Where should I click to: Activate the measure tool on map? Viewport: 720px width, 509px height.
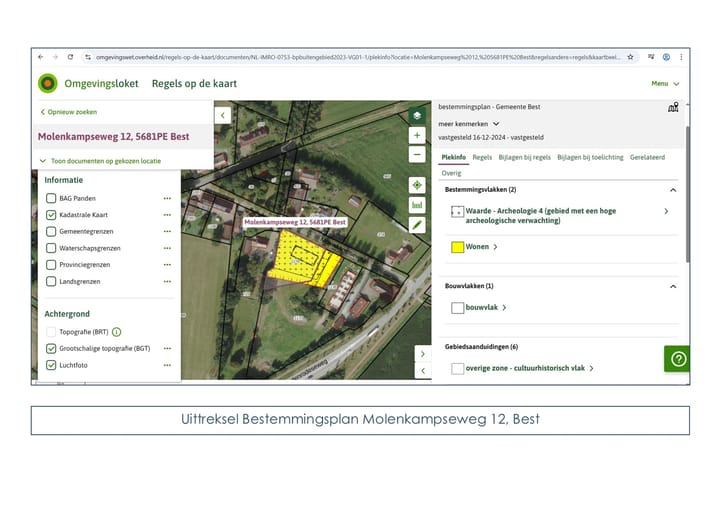click(x=417, y=205)
